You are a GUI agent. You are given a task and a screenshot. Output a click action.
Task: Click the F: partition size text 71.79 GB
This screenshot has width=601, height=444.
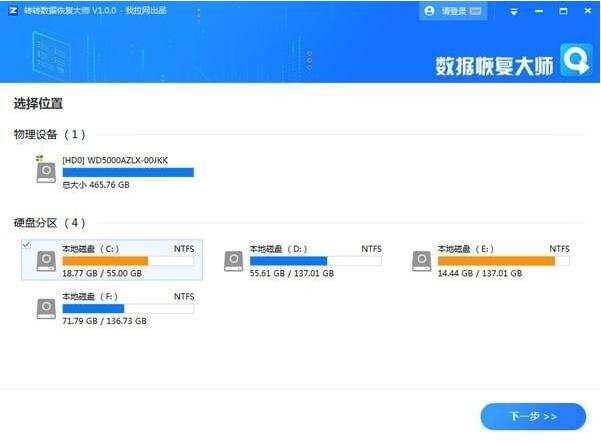(x=80, y=321)
